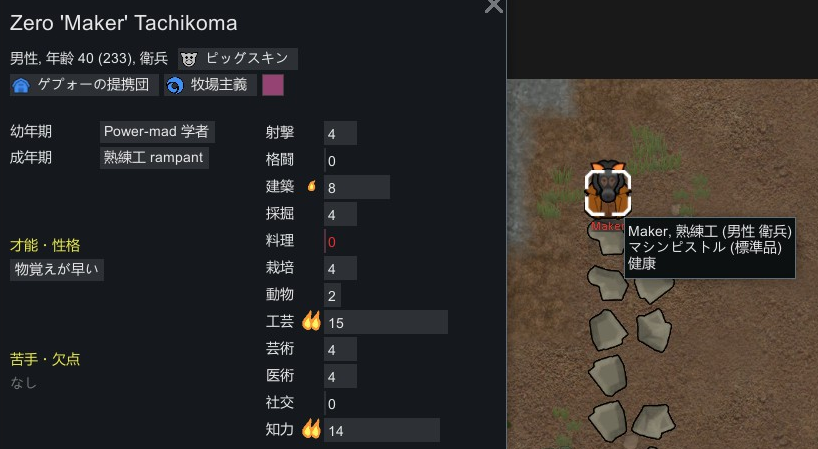Click the single flame icon beside 建築
Screen dimensions: 818x449
point(311,186)
